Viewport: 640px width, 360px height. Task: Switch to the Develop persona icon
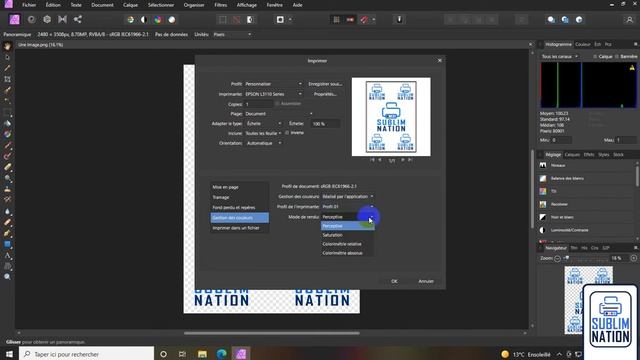click(x=47, y=20)
